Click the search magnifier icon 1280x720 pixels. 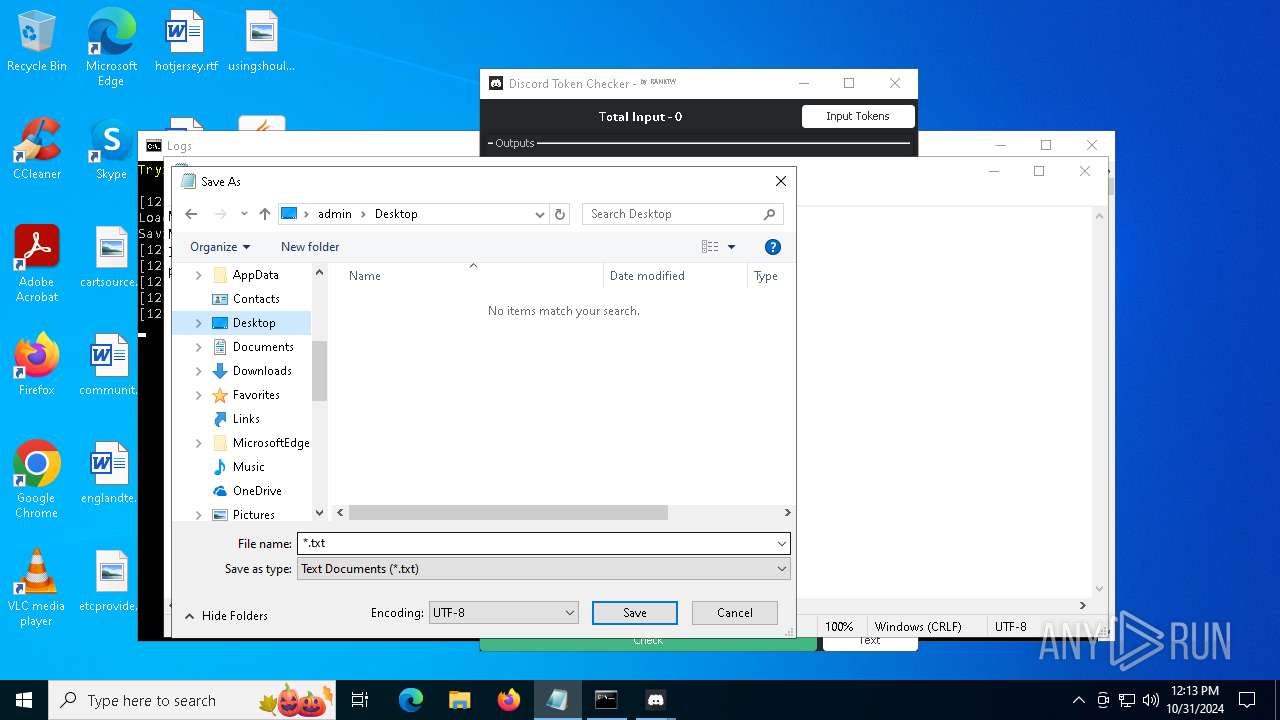(769, 214)
